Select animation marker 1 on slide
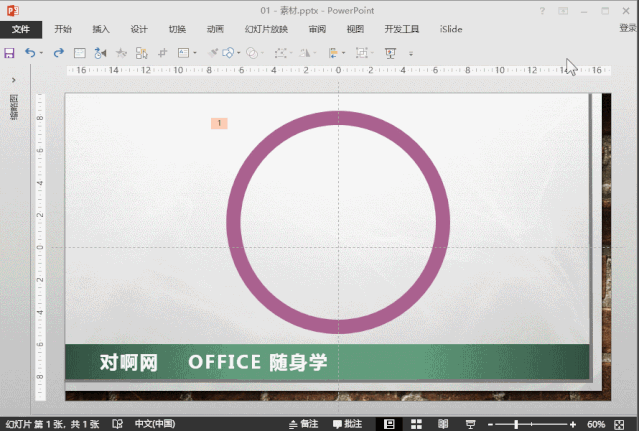The height and width of the screenshot is (431, 639). [219, 123]
